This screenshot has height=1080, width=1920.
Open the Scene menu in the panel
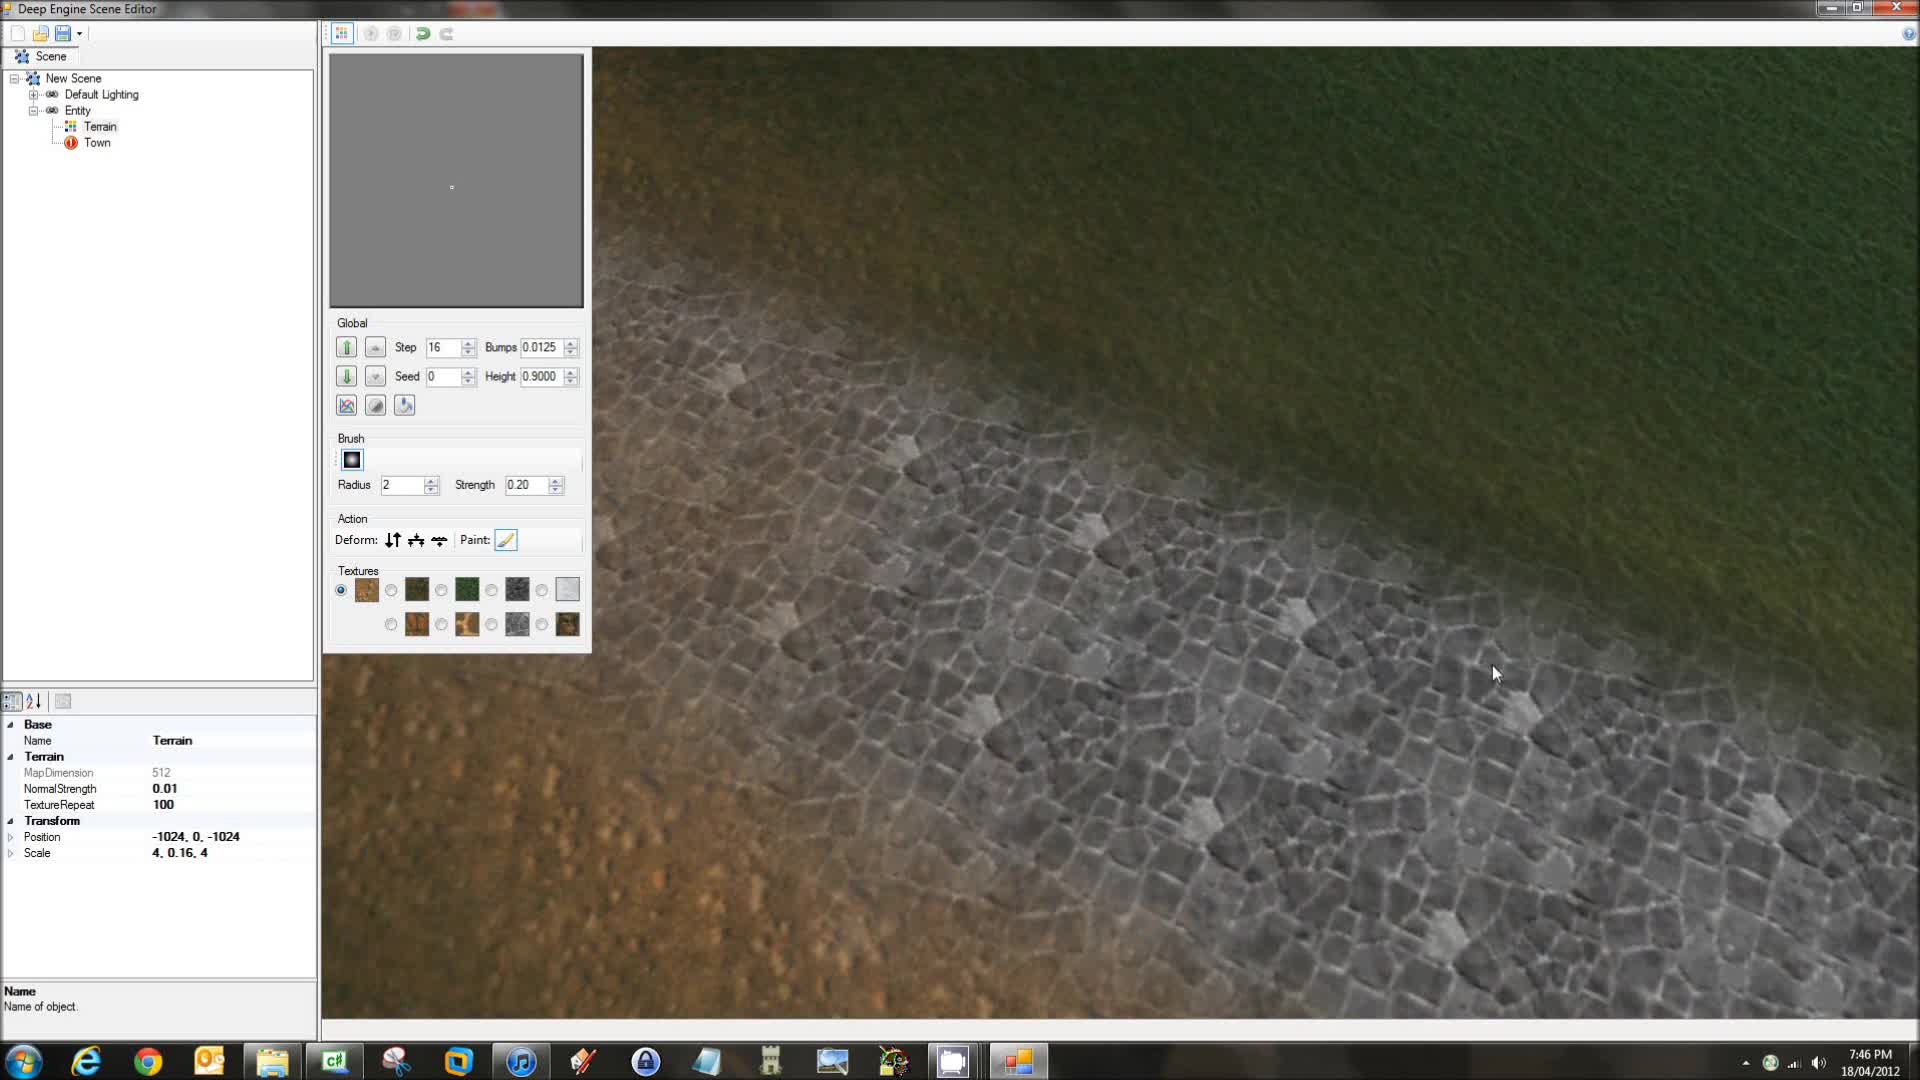tap(49, 55)
